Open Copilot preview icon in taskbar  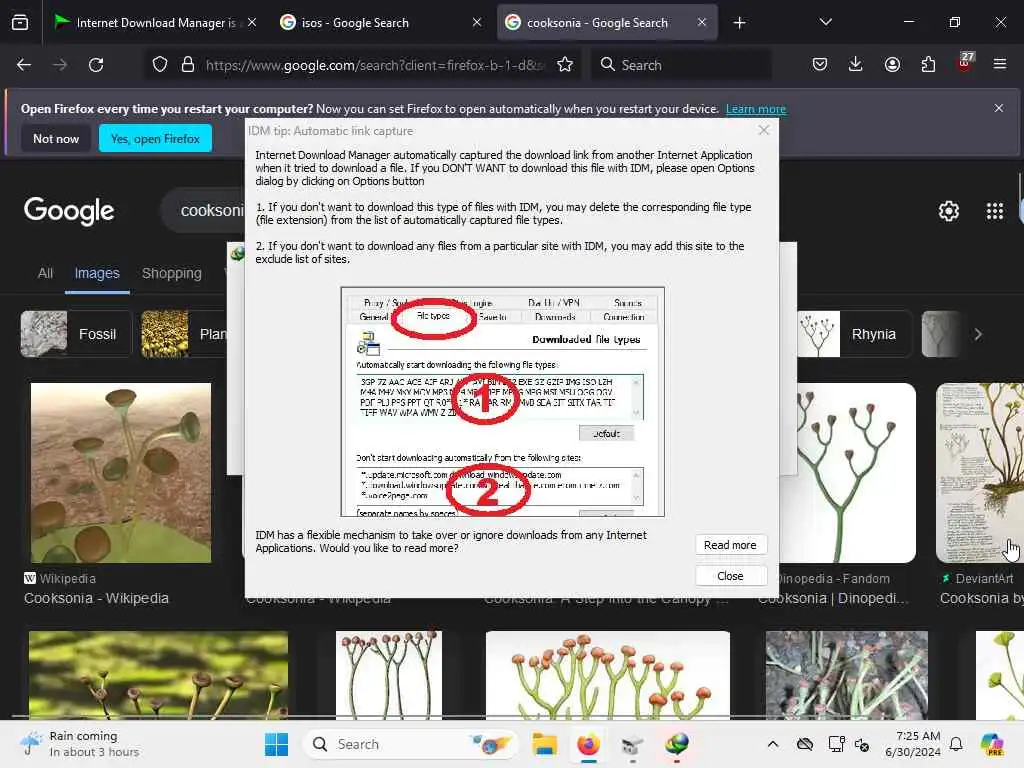[992, 744]
